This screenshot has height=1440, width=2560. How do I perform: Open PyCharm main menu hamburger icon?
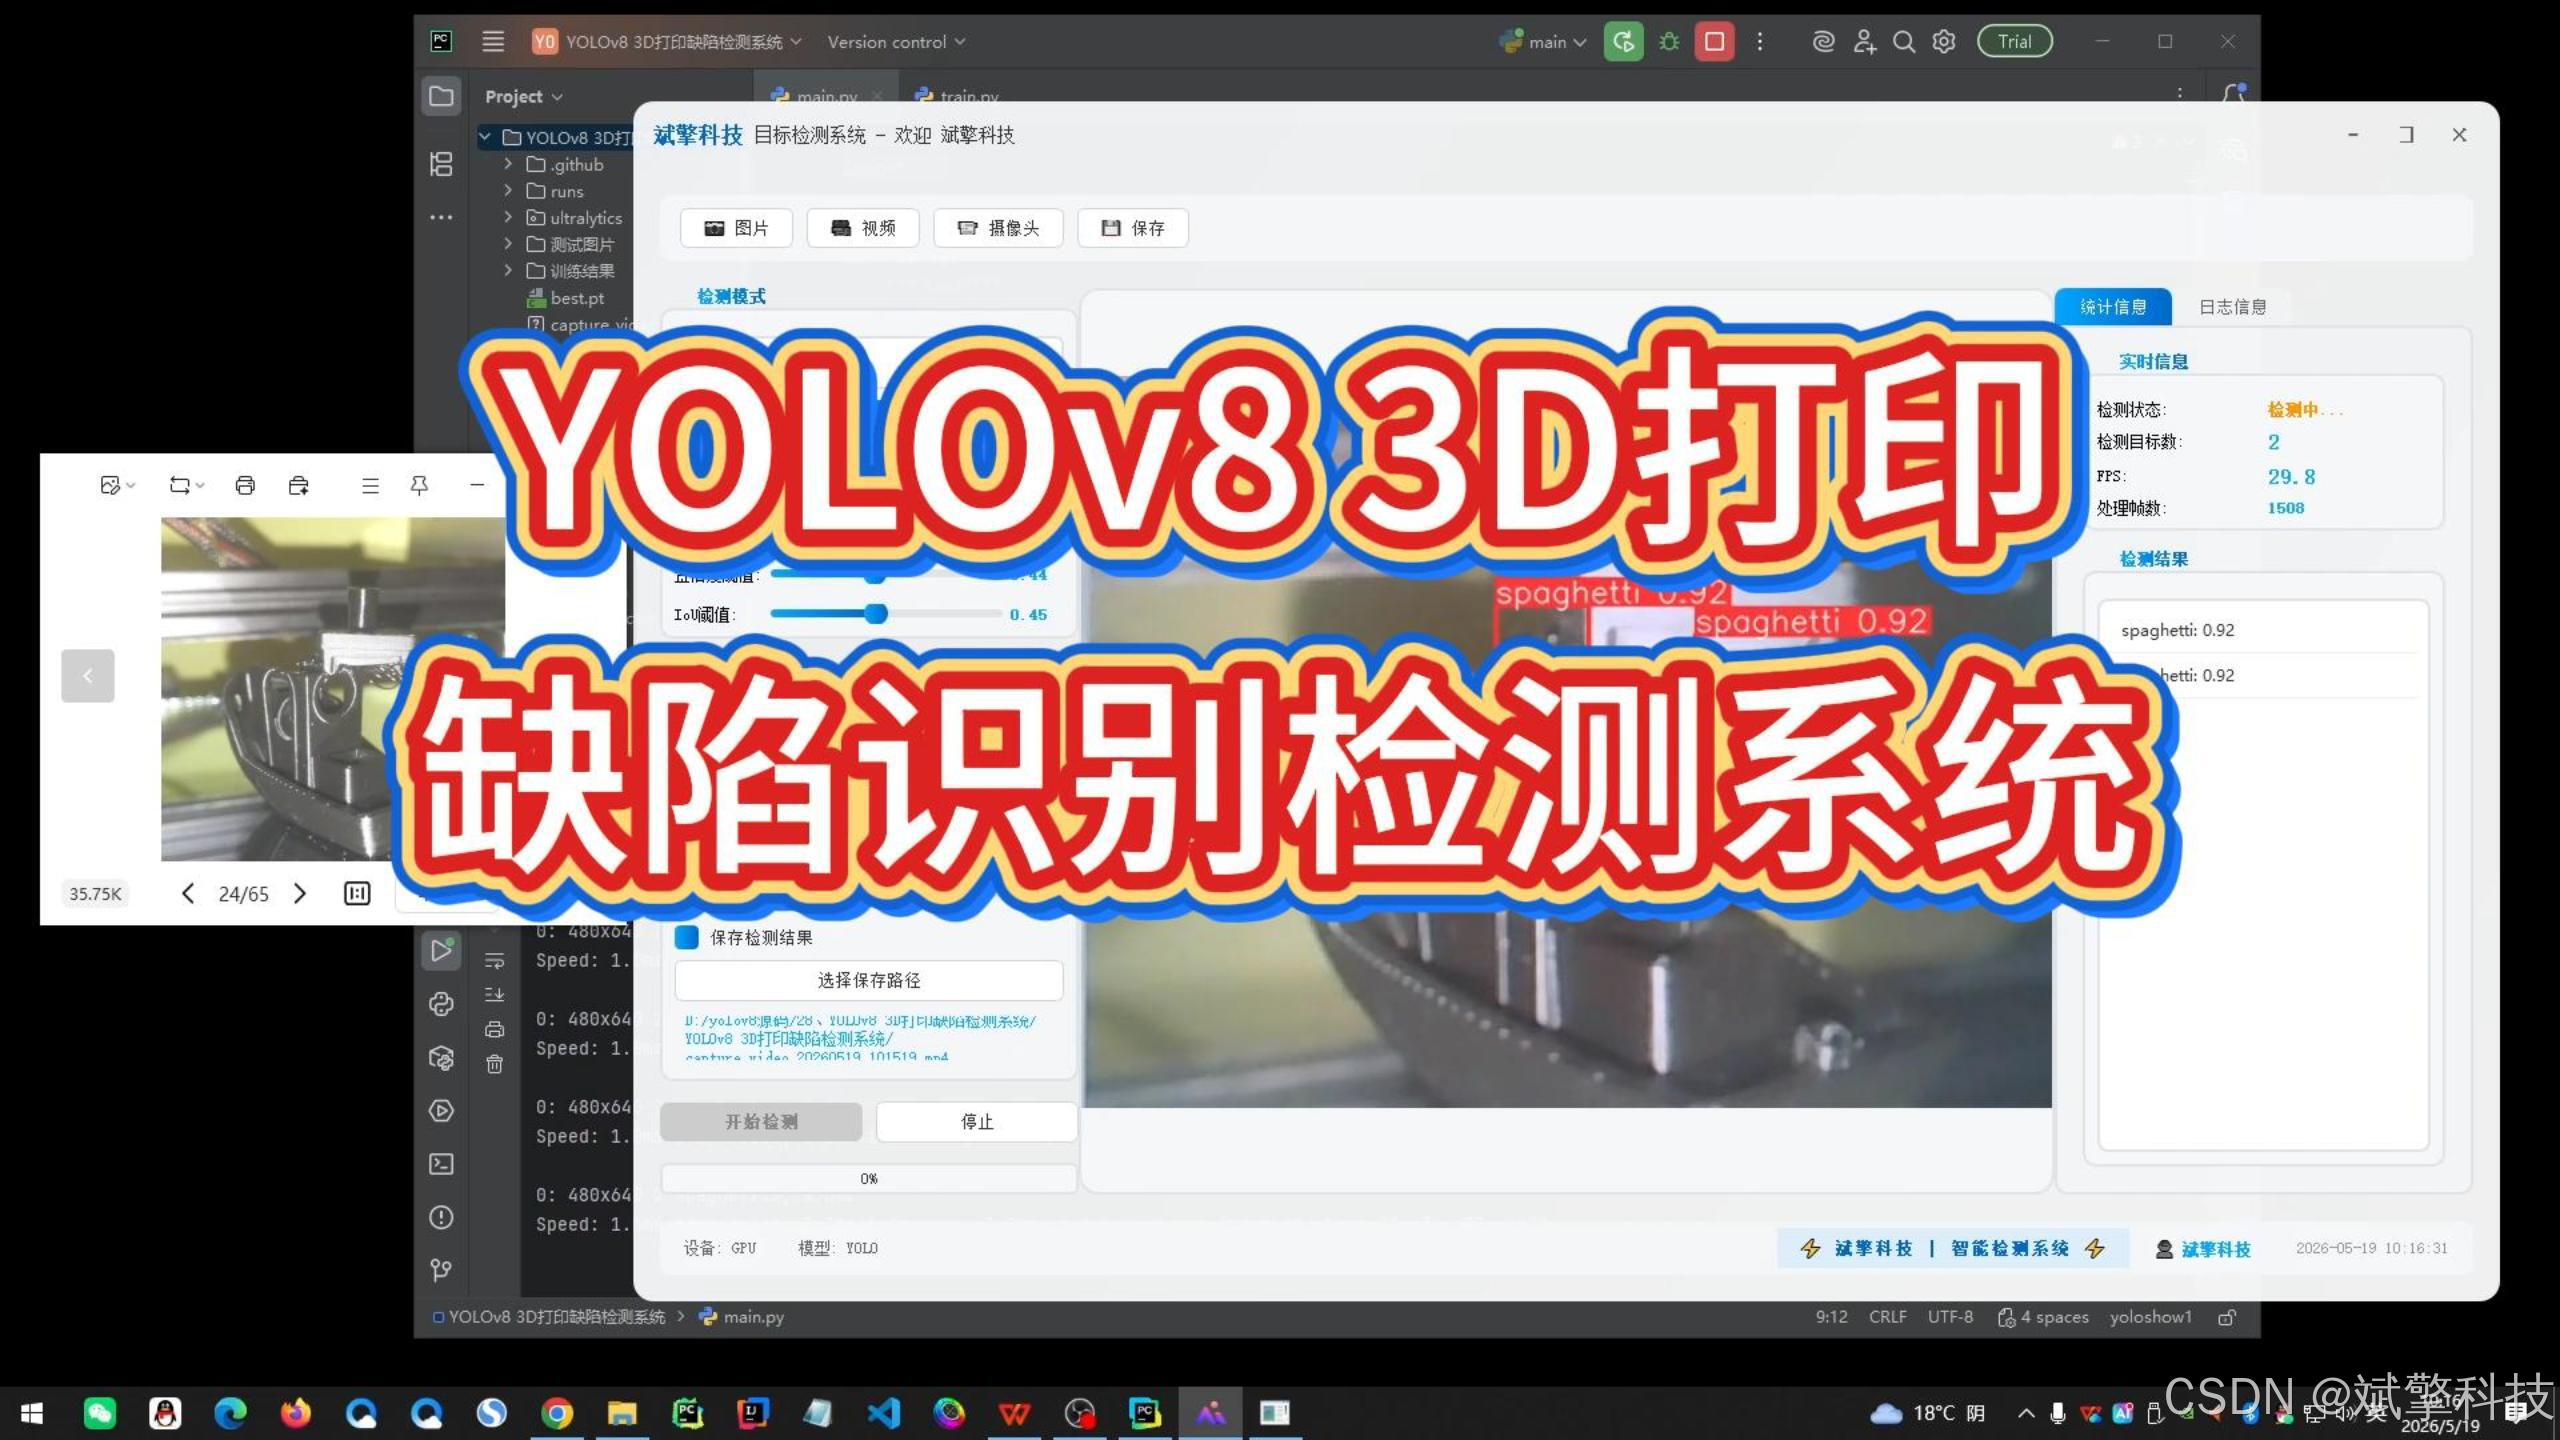pos(493,41)
